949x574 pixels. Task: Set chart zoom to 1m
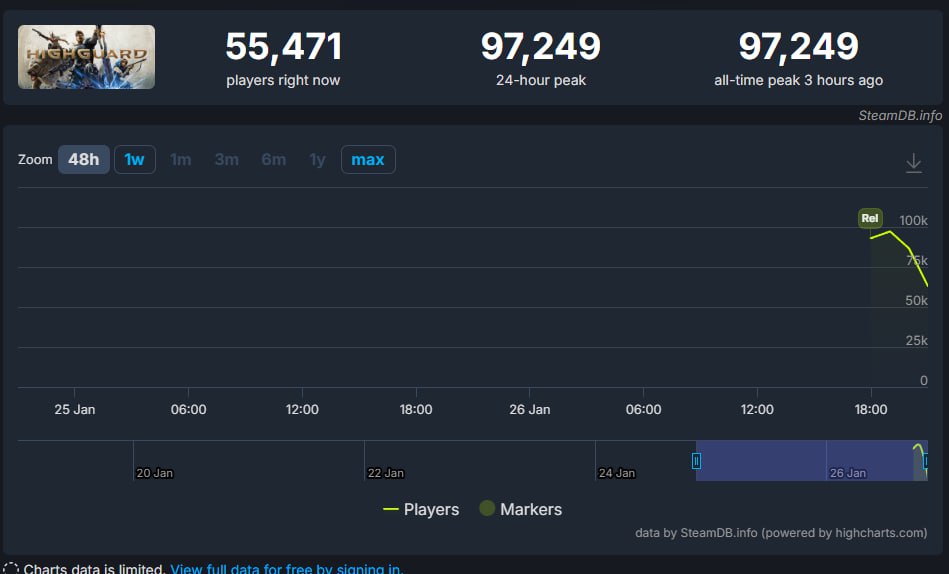click(x=181, y=160)
